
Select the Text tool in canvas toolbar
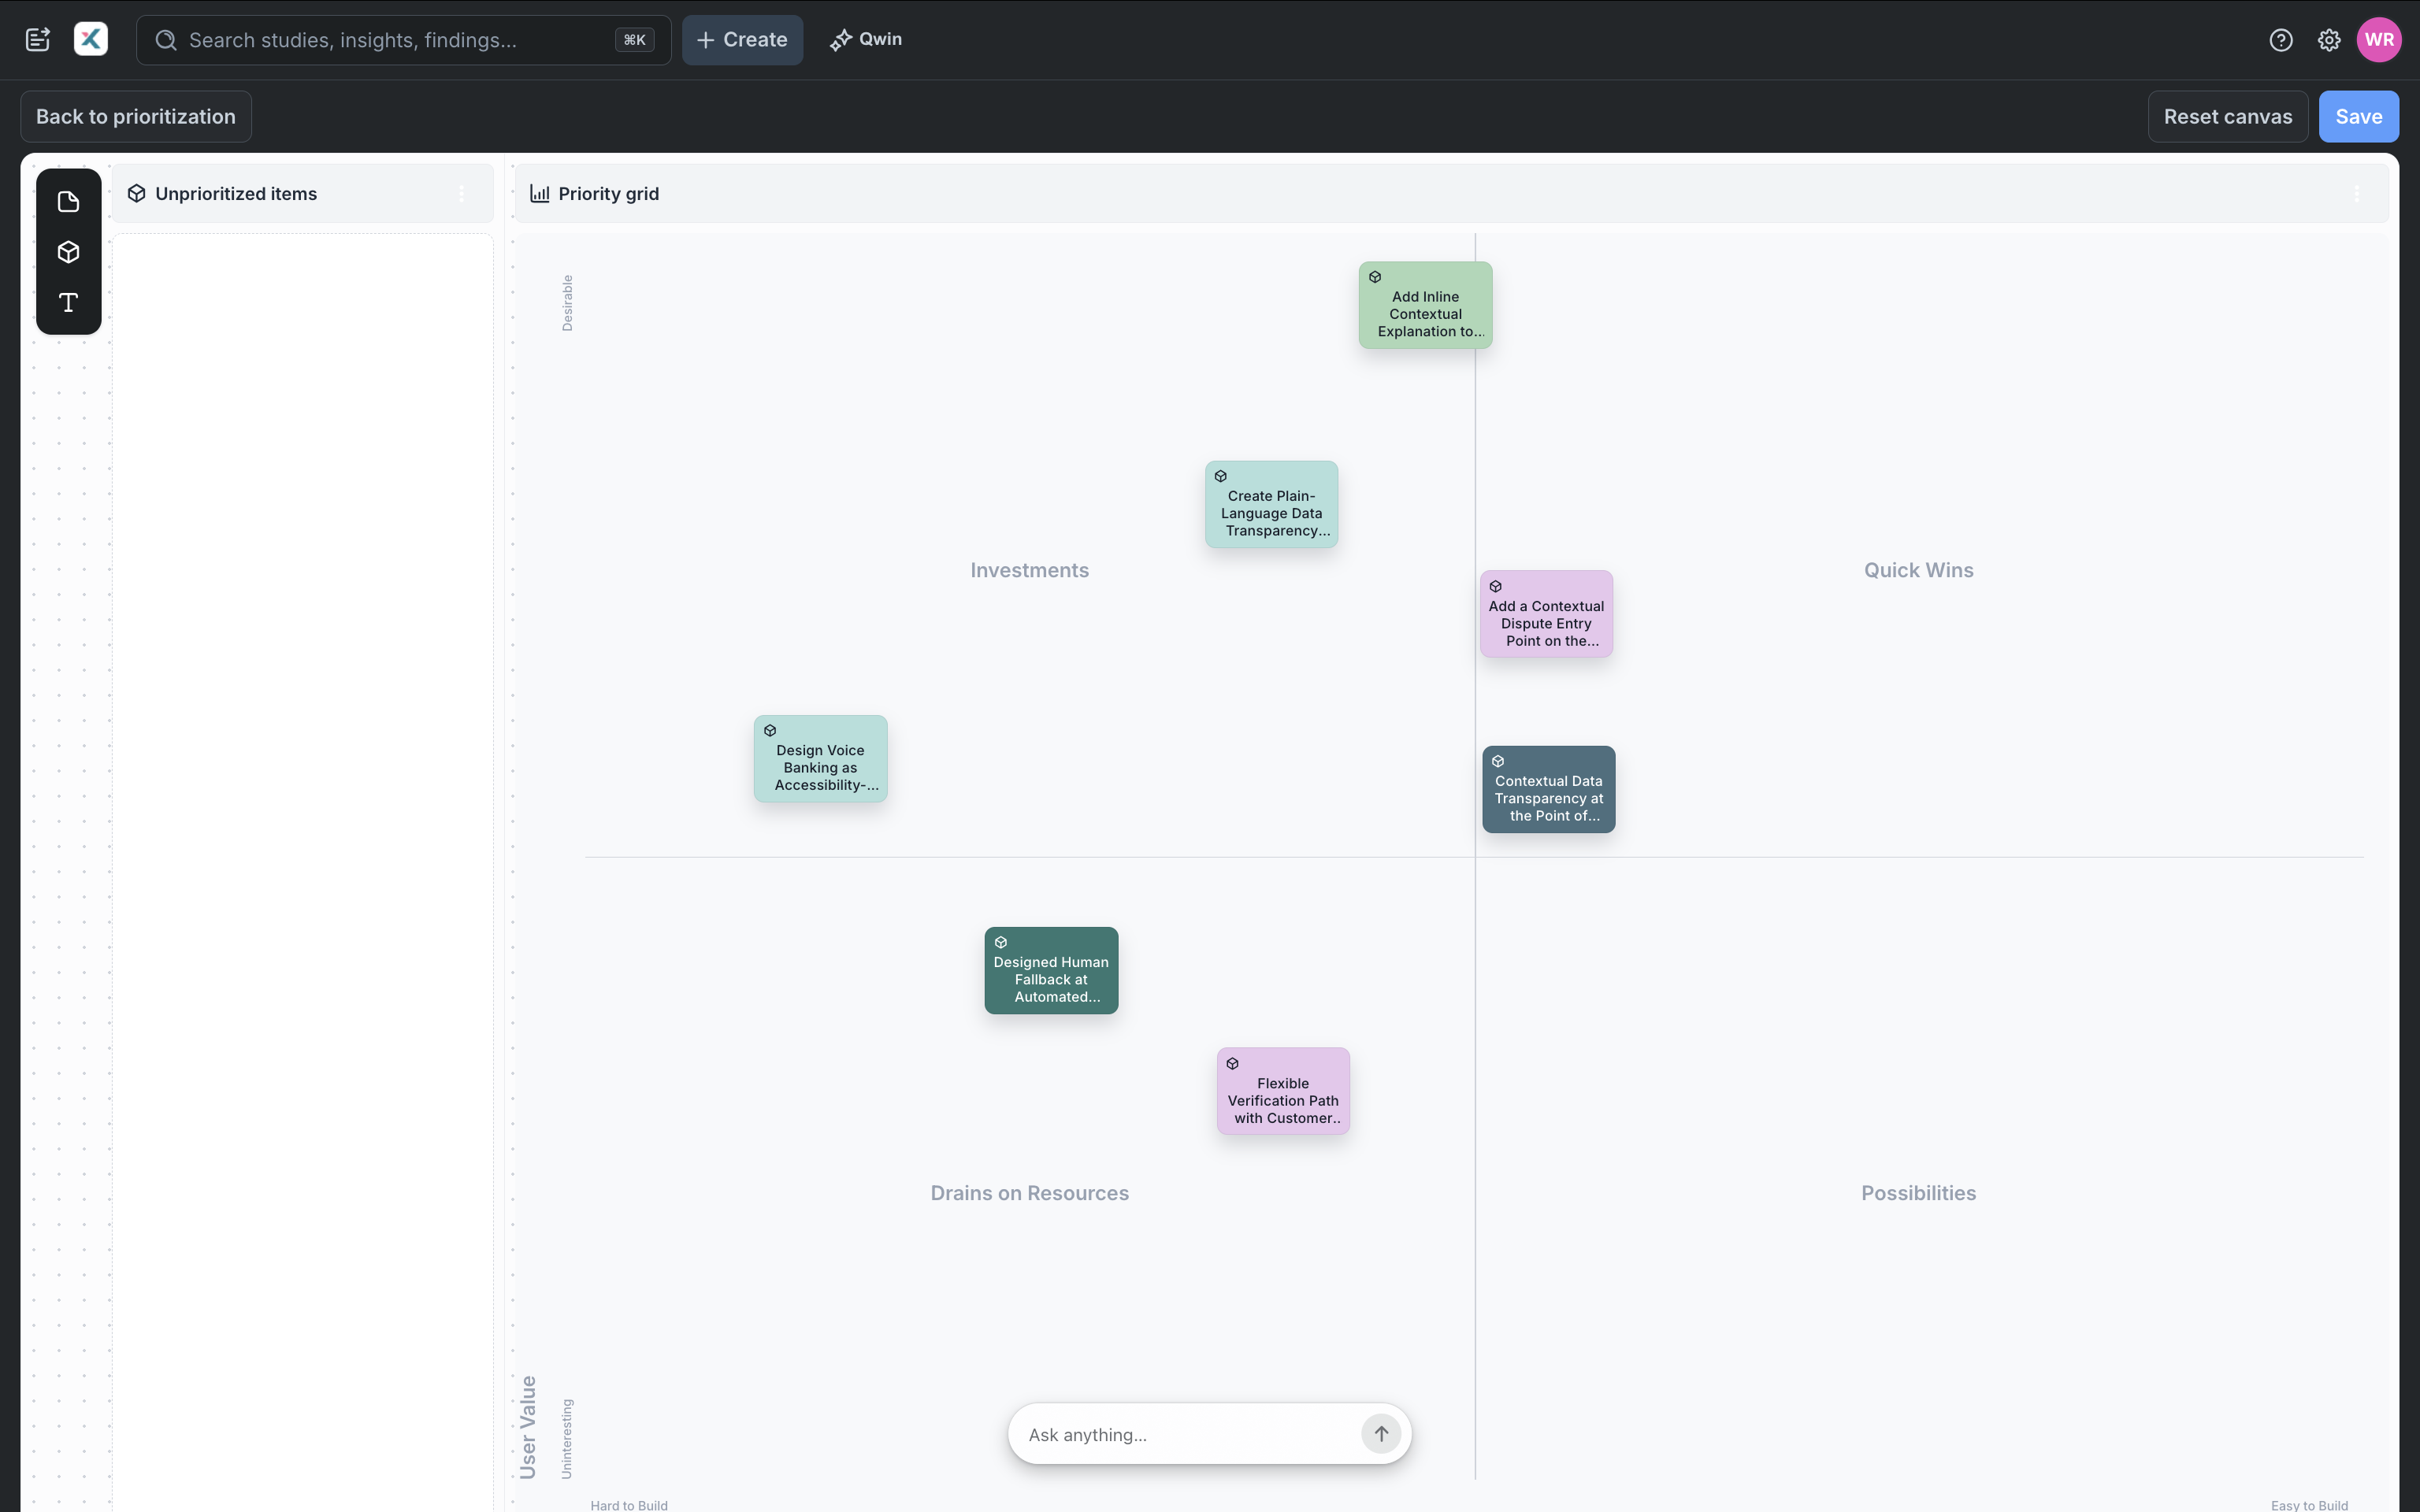click(x=68, y=302)
